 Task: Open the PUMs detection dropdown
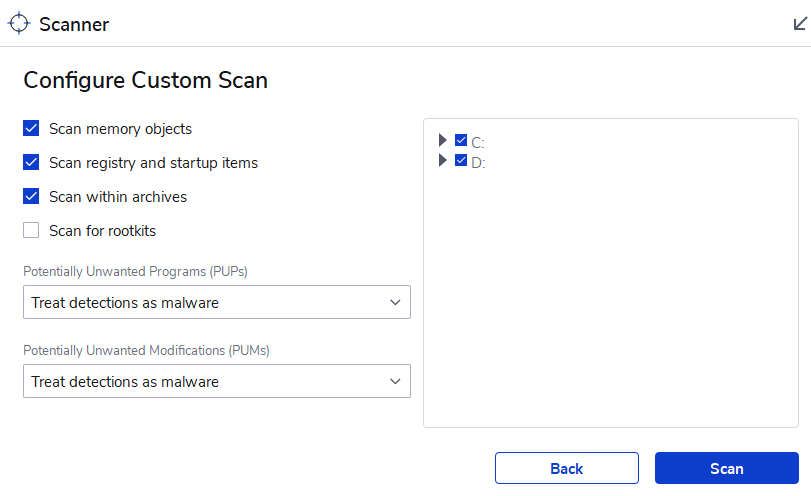point(216,381)
